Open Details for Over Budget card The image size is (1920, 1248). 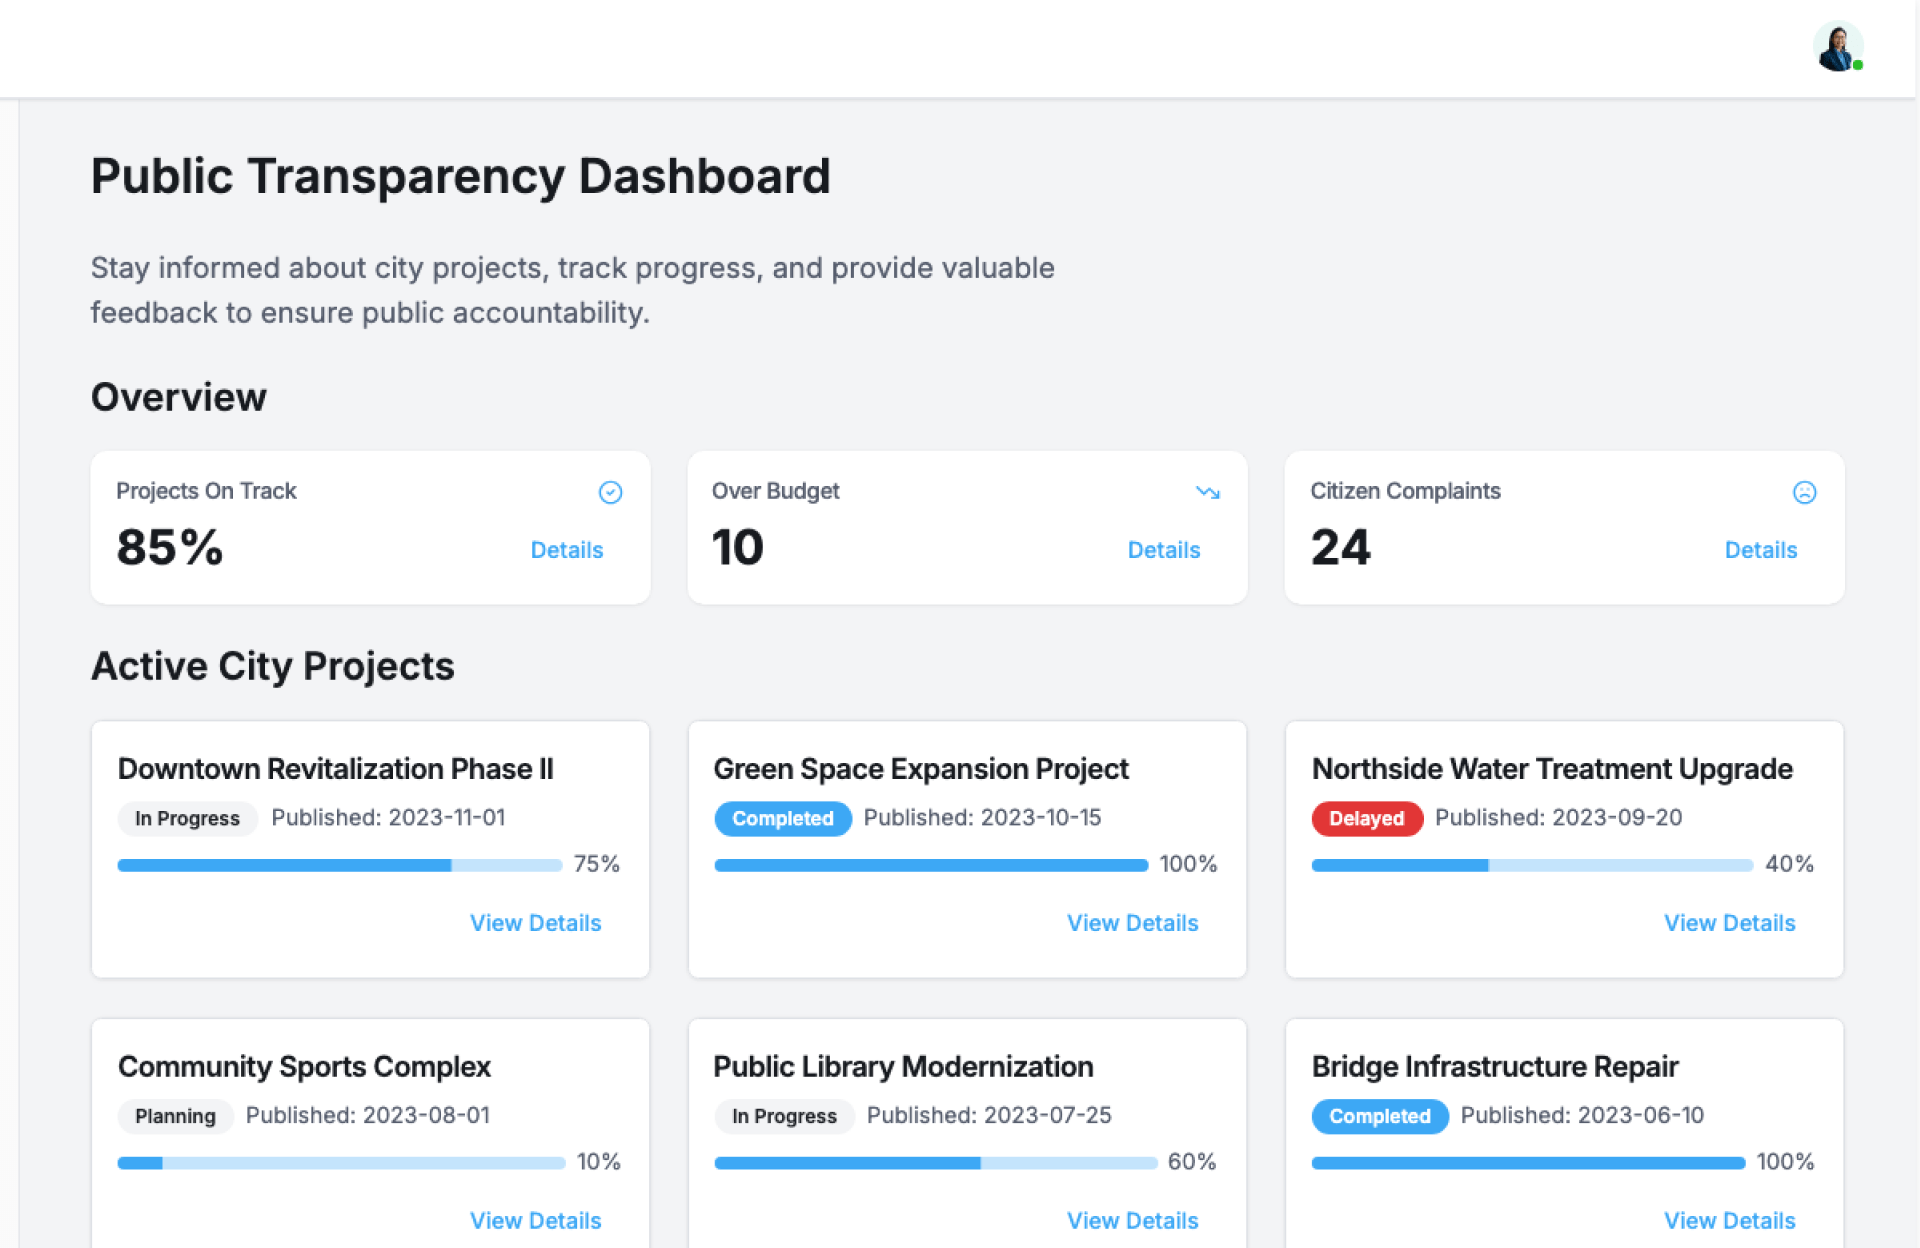coord(1163,550)
